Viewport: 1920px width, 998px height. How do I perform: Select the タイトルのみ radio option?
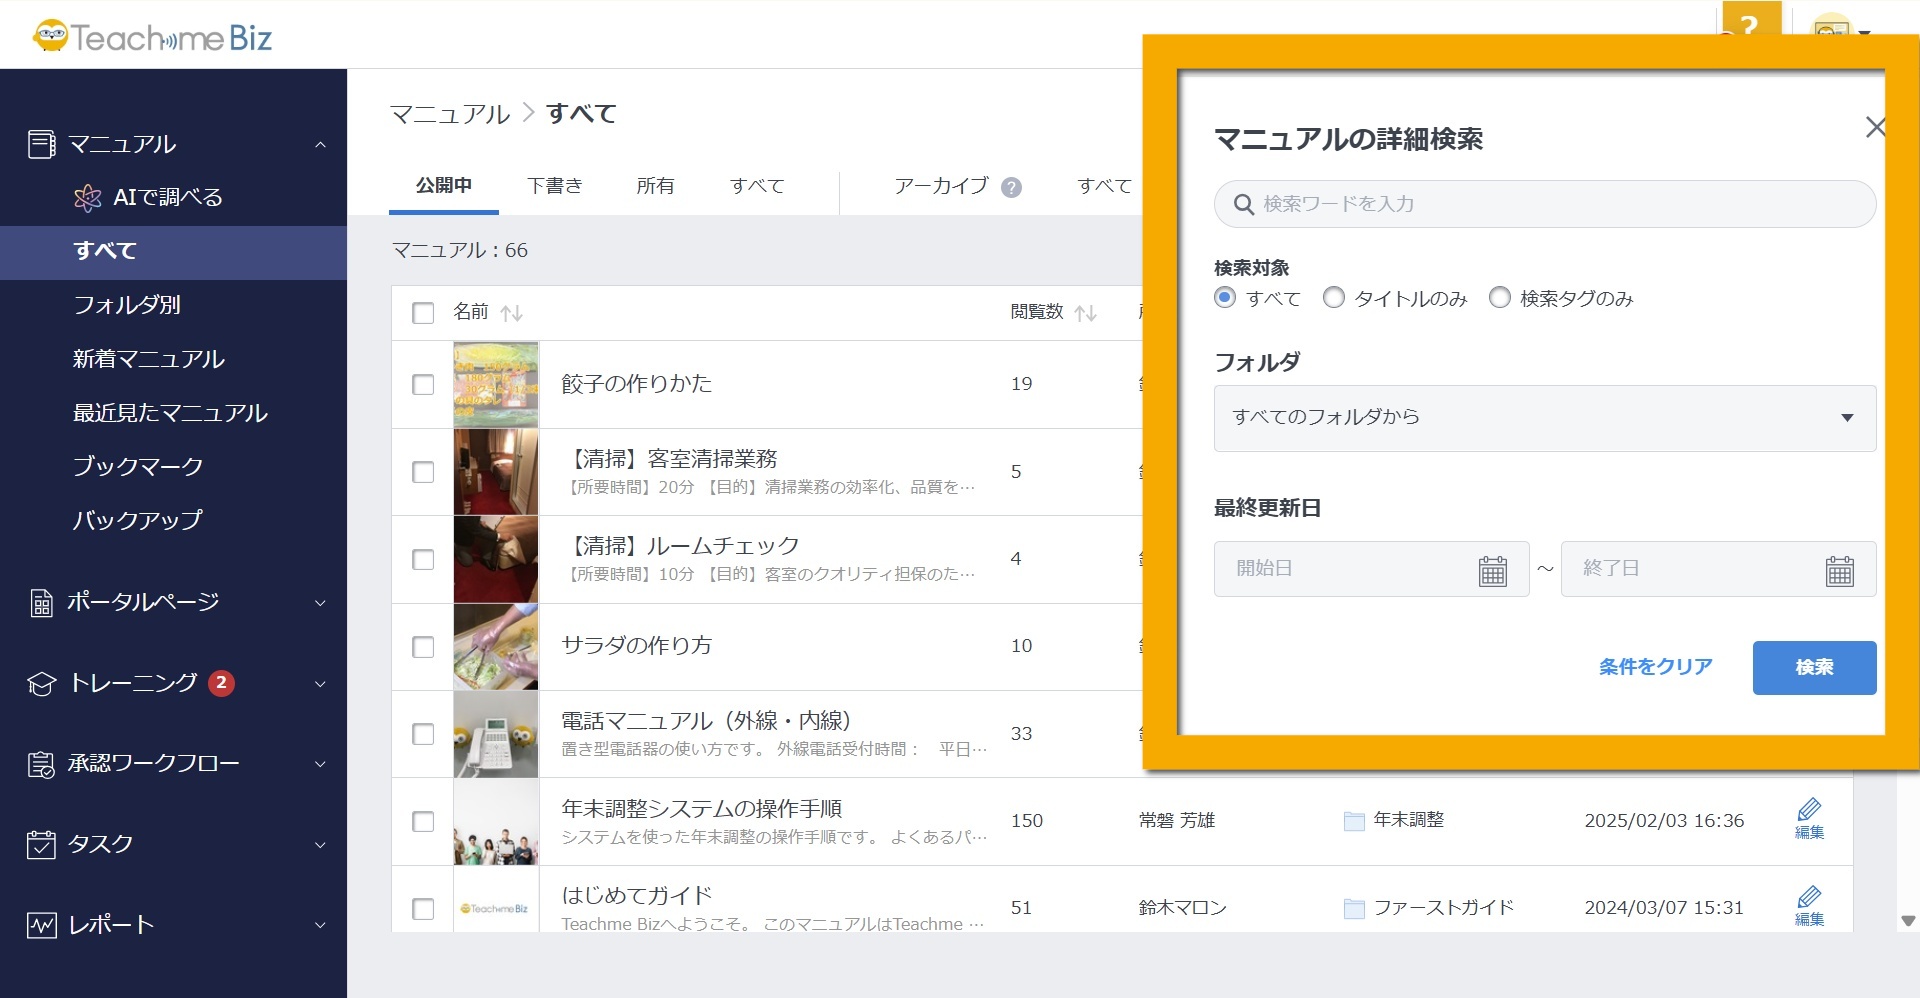[x=1333, y=298]
